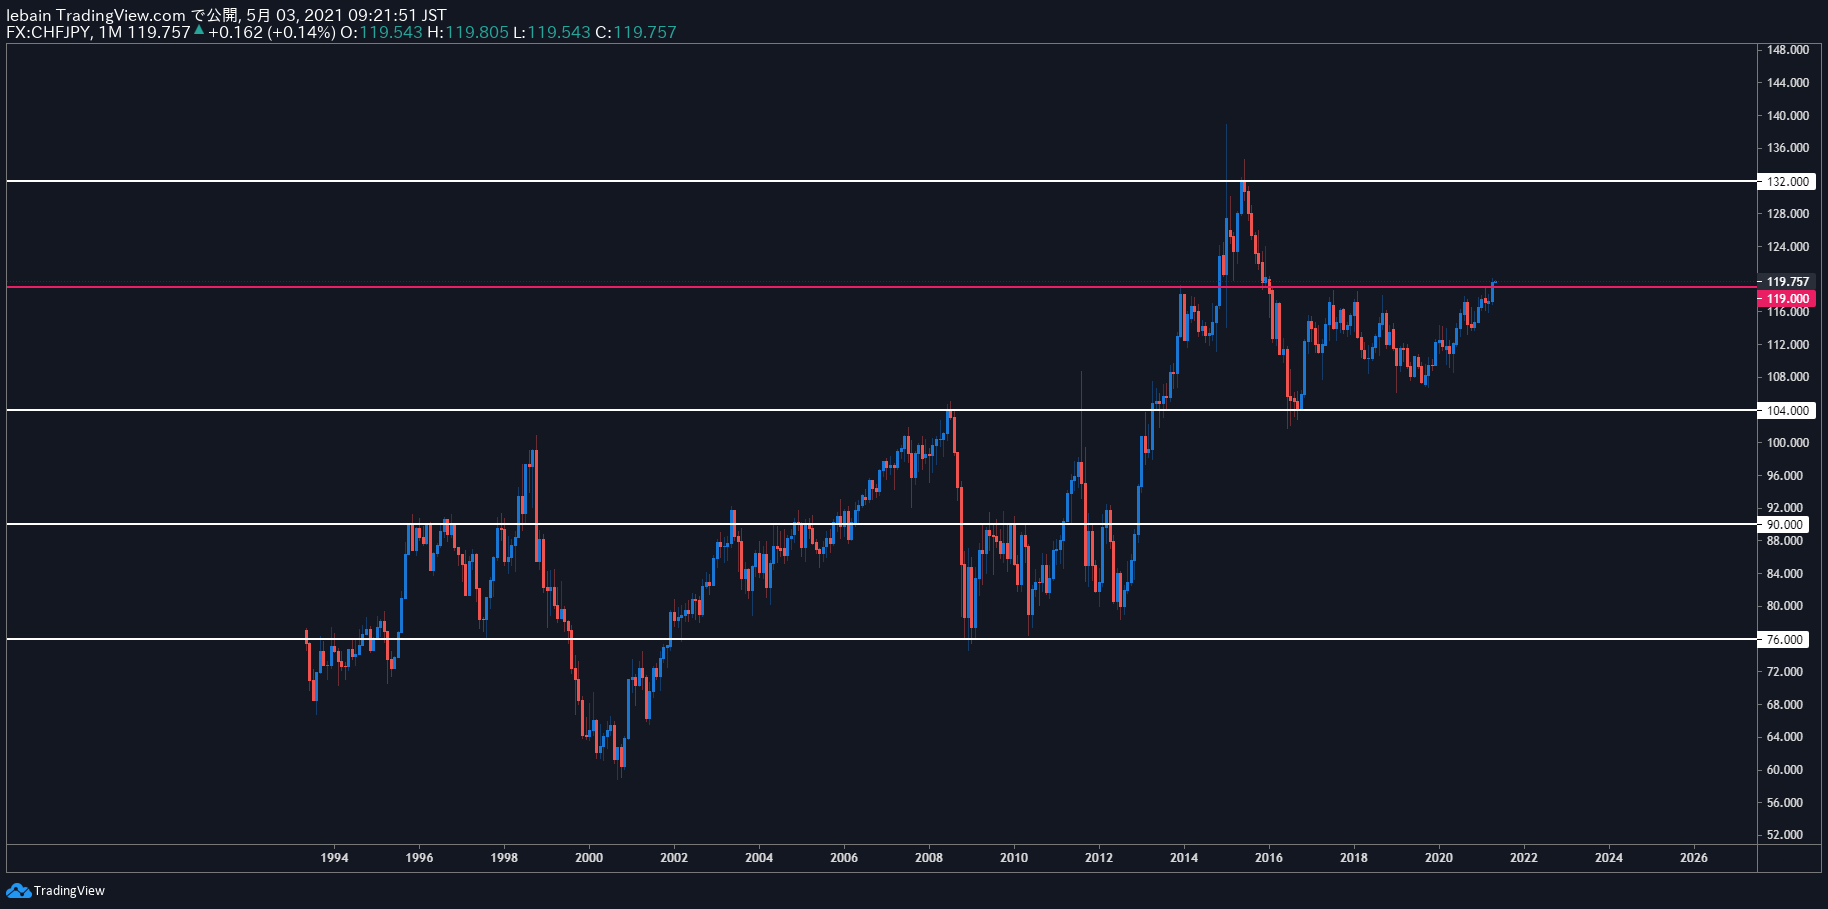Screen dimensions: 1828x909
Task: Click the current price label 119.757 on axis
Action: [x=1788, y=282]
